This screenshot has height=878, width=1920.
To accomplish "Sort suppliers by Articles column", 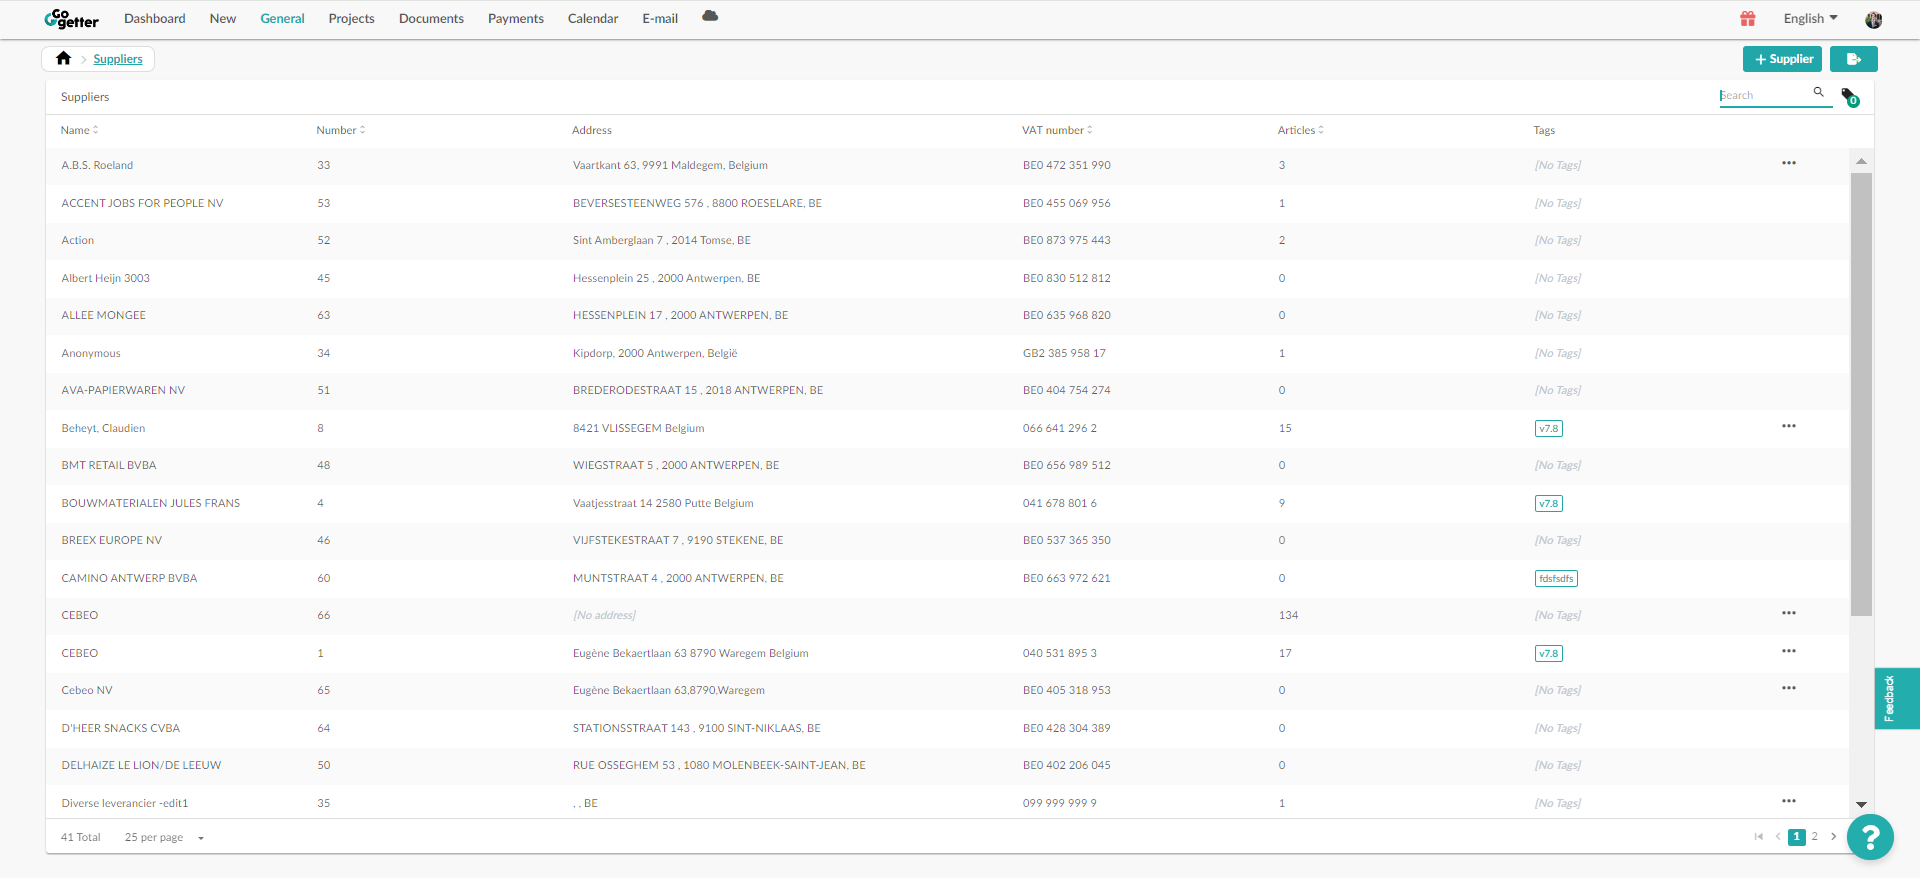I will tap(1300, 130).
